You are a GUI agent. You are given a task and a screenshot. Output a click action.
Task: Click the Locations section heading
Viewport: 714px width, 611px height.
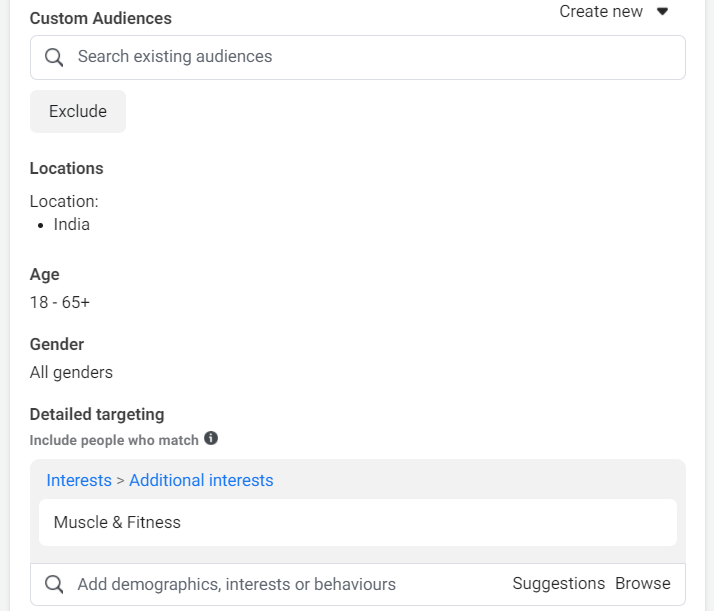66,168
